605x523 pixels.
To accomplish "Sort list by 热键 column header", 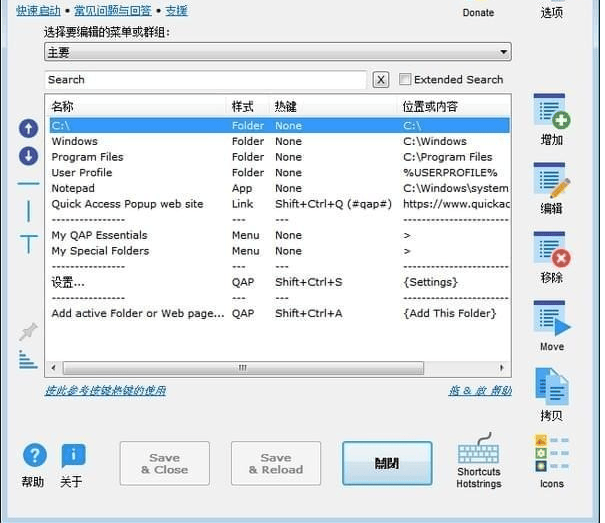I will [x=286, y=106].
